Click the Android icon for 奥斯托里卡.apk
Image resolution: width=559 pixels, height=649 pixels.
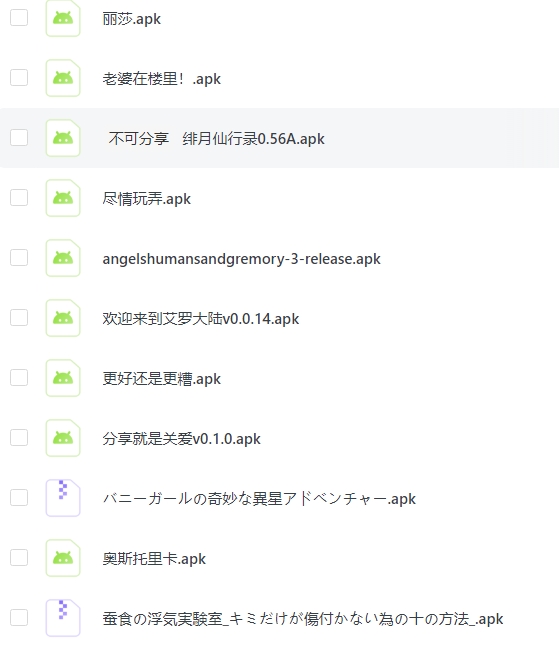(x=63, y=558)
